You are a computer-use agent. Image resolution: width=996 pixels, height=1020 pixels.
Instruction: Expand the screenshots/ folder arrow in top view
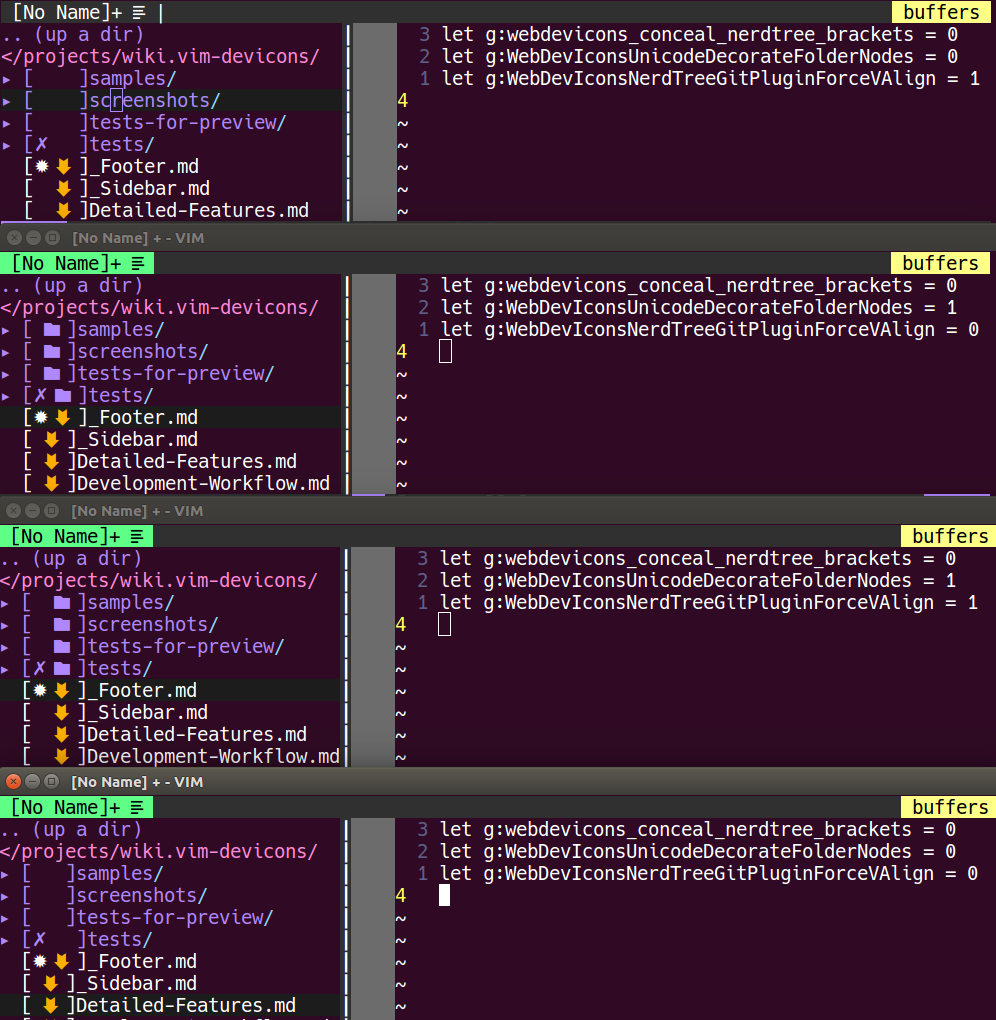click(x=6, y=101)
